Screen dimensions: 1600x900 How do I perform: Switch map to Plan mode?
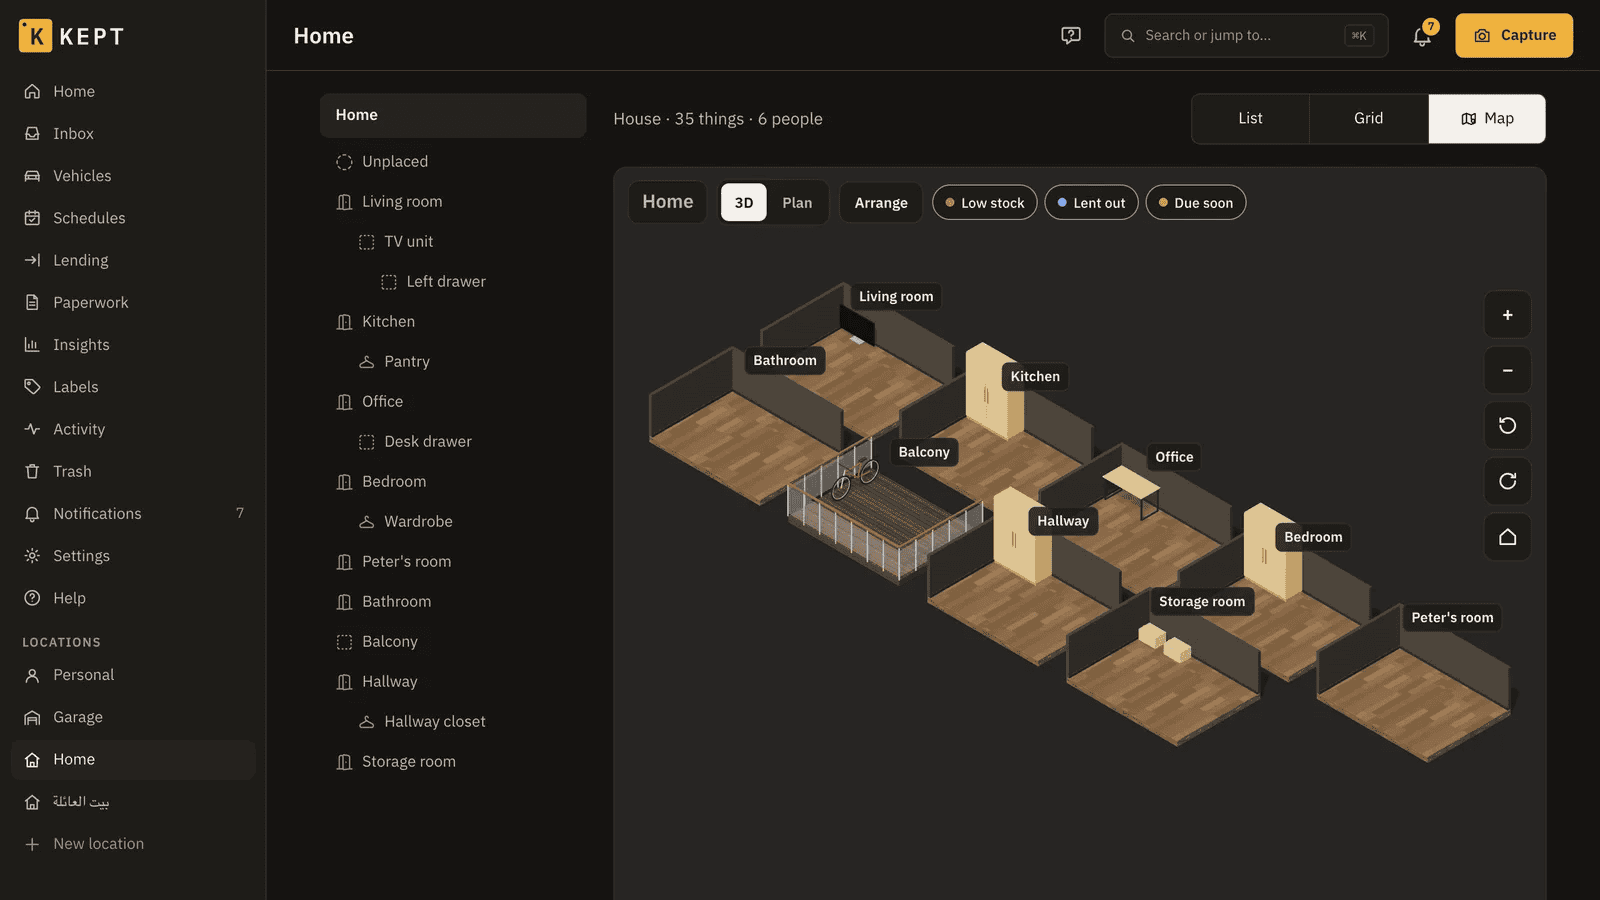point(797,203)
